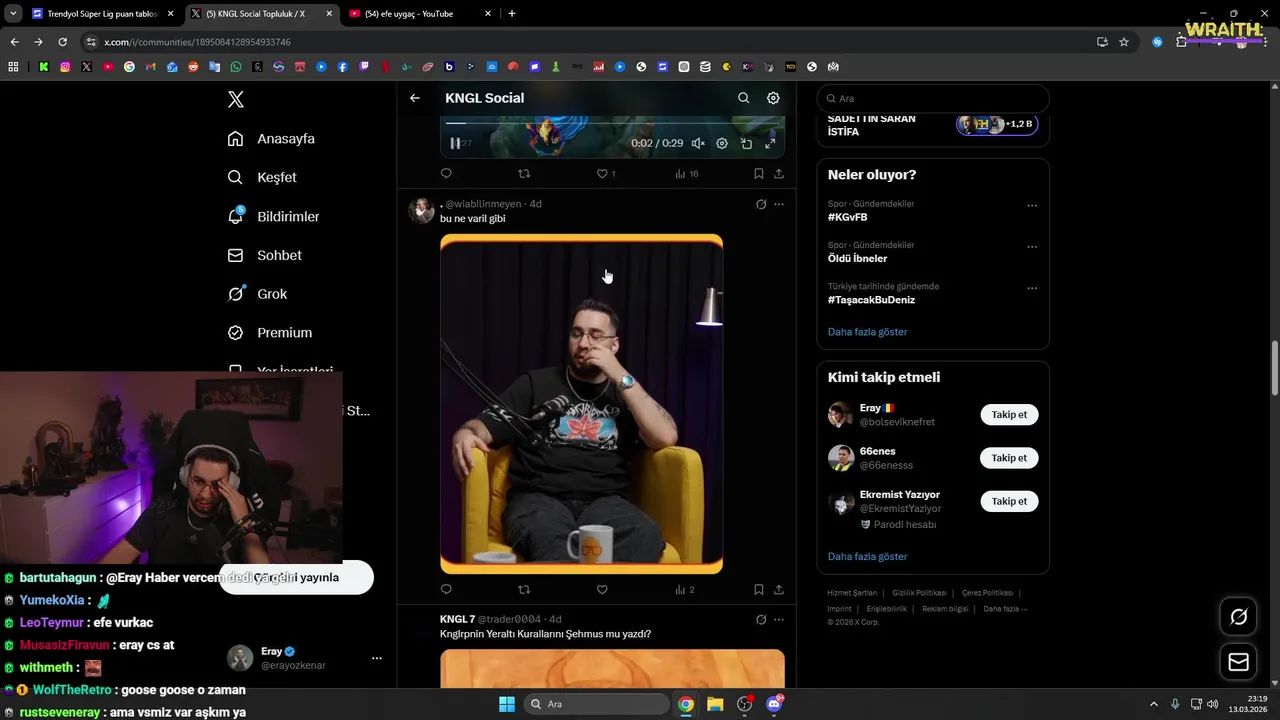This screenshot has height=720, width=1280.
Task: Switch to efe uygaç YouTube tab
Action: (420, 14)
